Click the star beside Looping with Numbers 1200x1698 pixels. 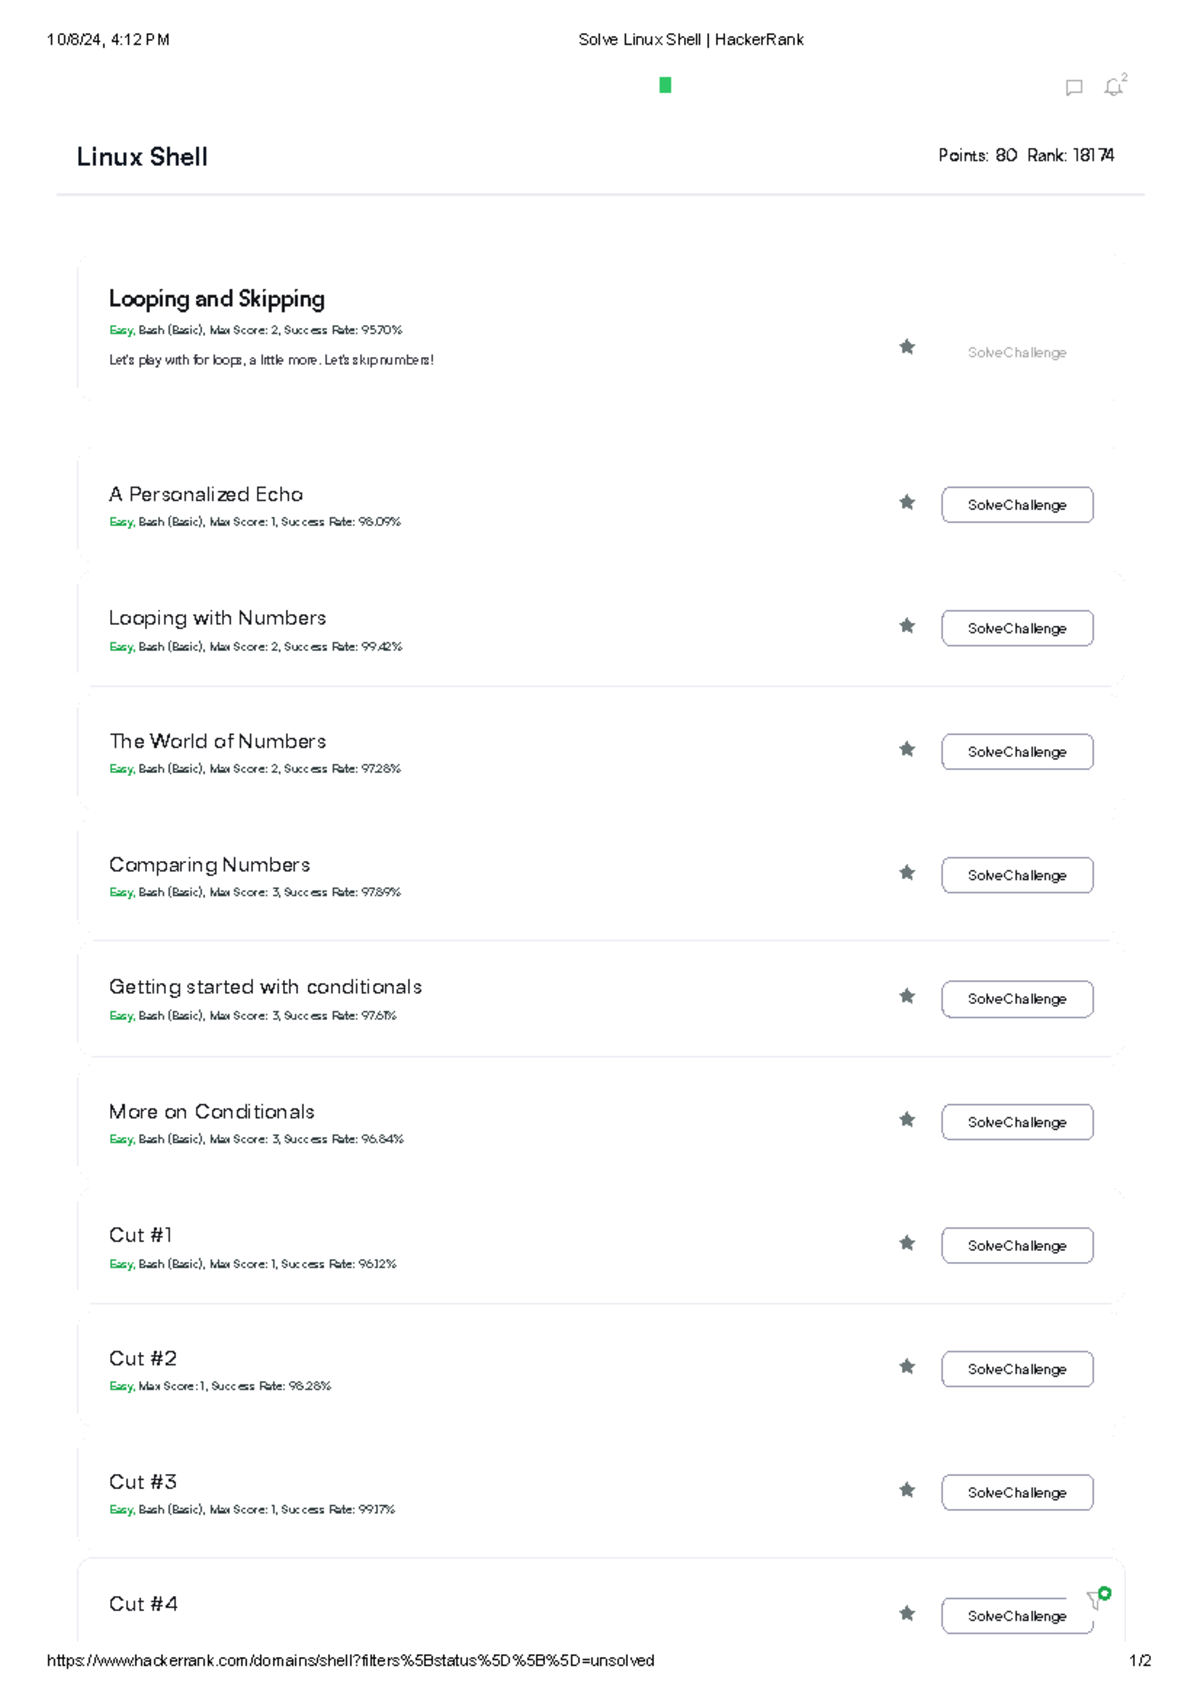[x=907, y=626]
